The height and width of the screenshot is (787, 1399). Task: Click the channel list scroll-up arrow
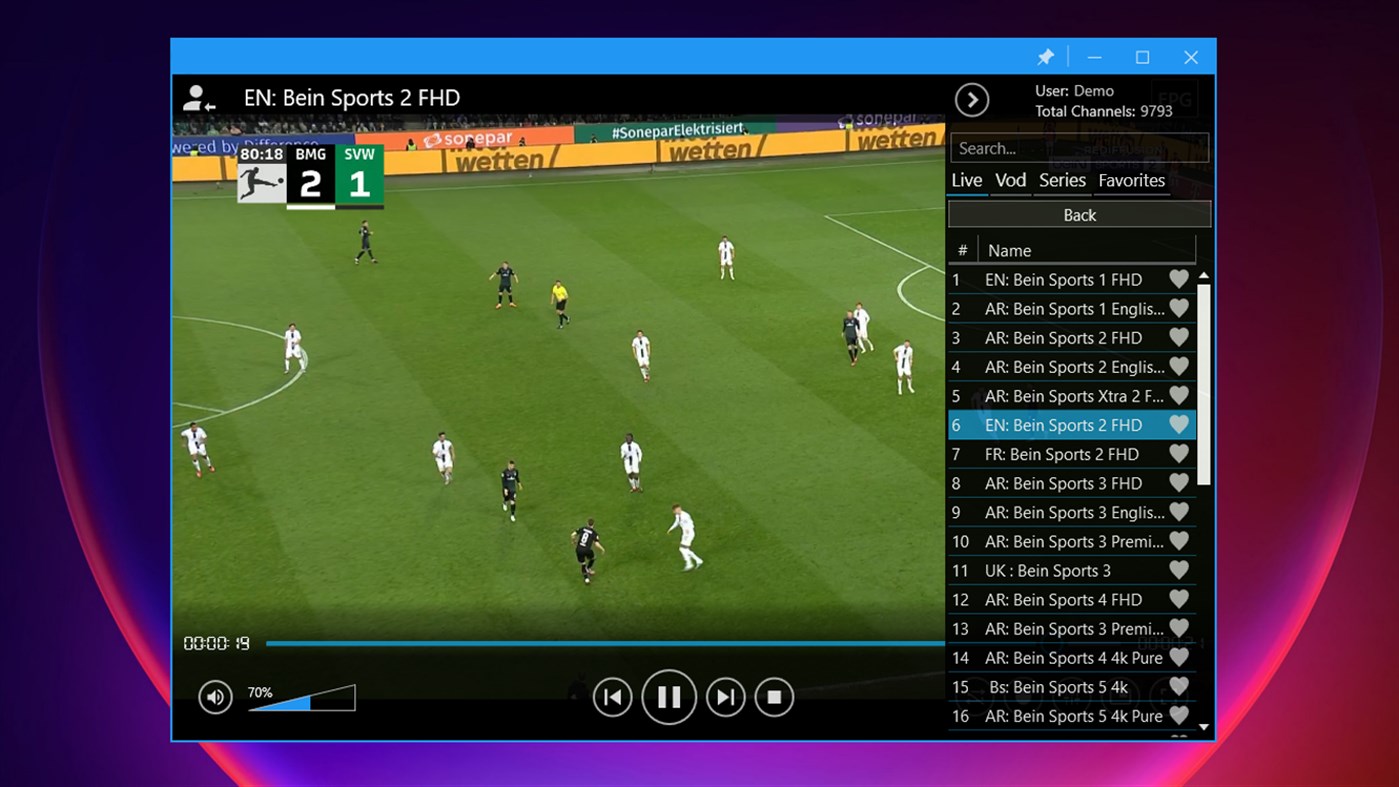click(x=1204, y=276)
